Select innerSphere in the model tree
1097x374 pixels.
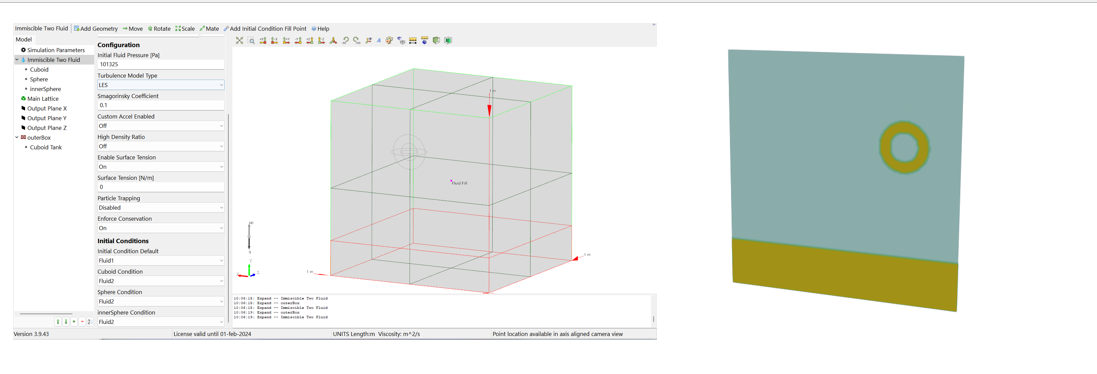(x=45, y=89)
